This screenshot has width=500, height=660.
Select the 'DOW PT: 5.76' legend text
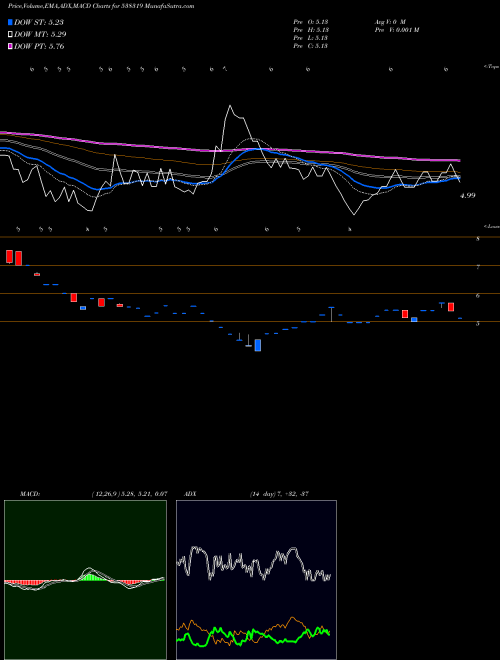[39, 47]
